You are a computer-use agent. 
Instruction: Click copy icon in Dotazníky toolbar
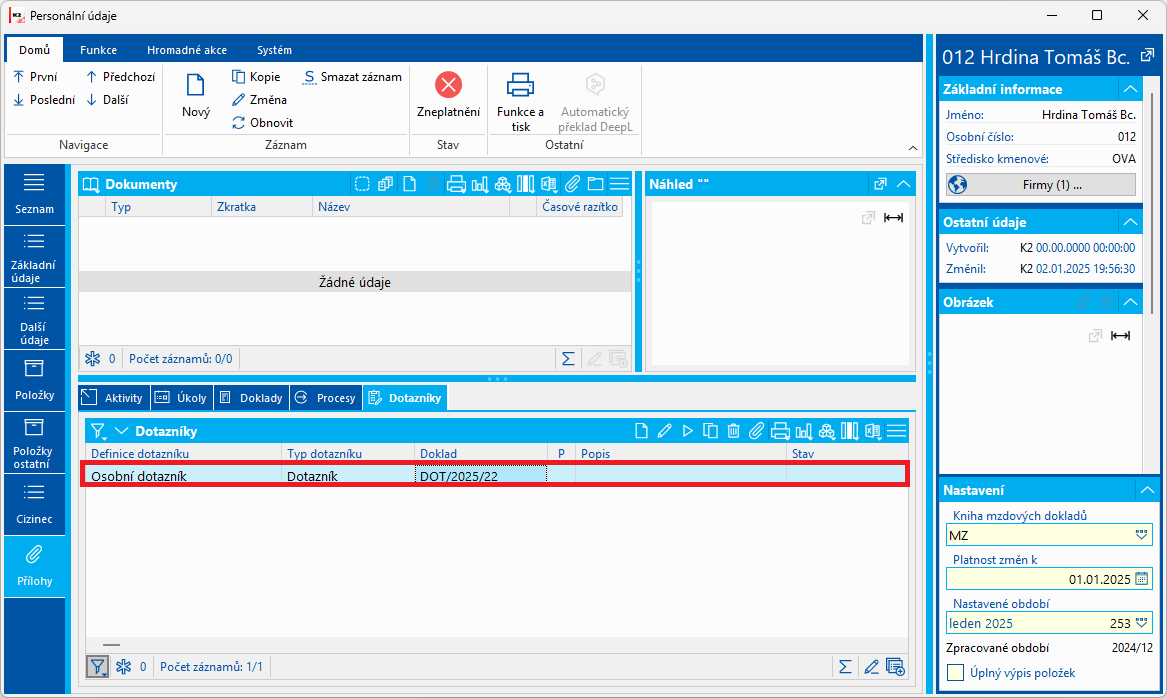click(711, 431)
